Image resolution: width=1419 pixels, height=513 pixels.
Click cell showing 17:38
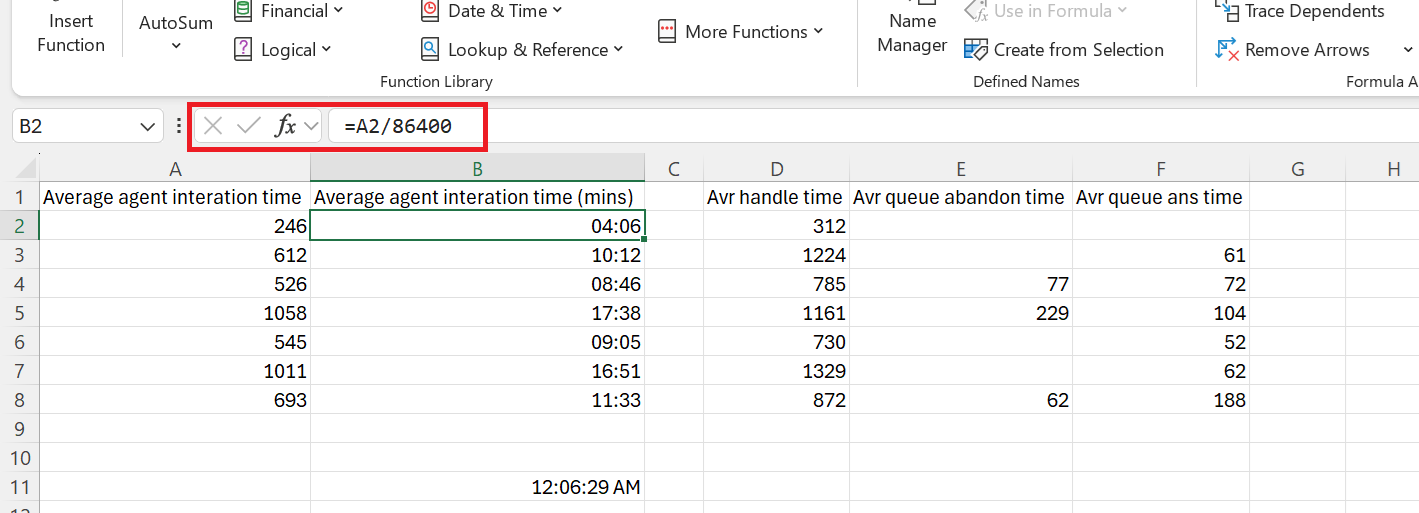coord(477,313)
